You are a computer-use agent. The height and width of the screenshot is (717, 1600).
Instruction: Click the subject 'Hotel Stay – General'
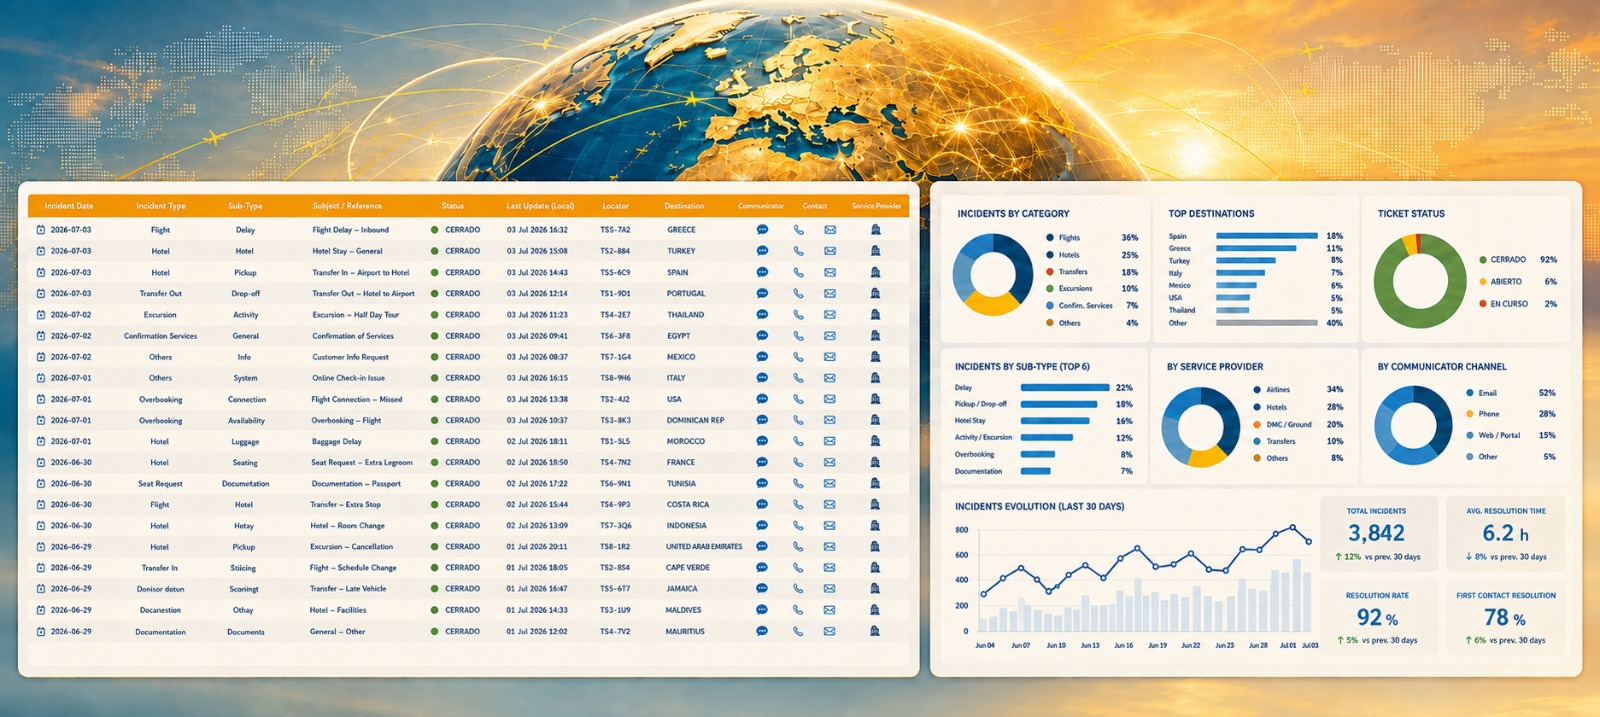(x=347, y=251)
